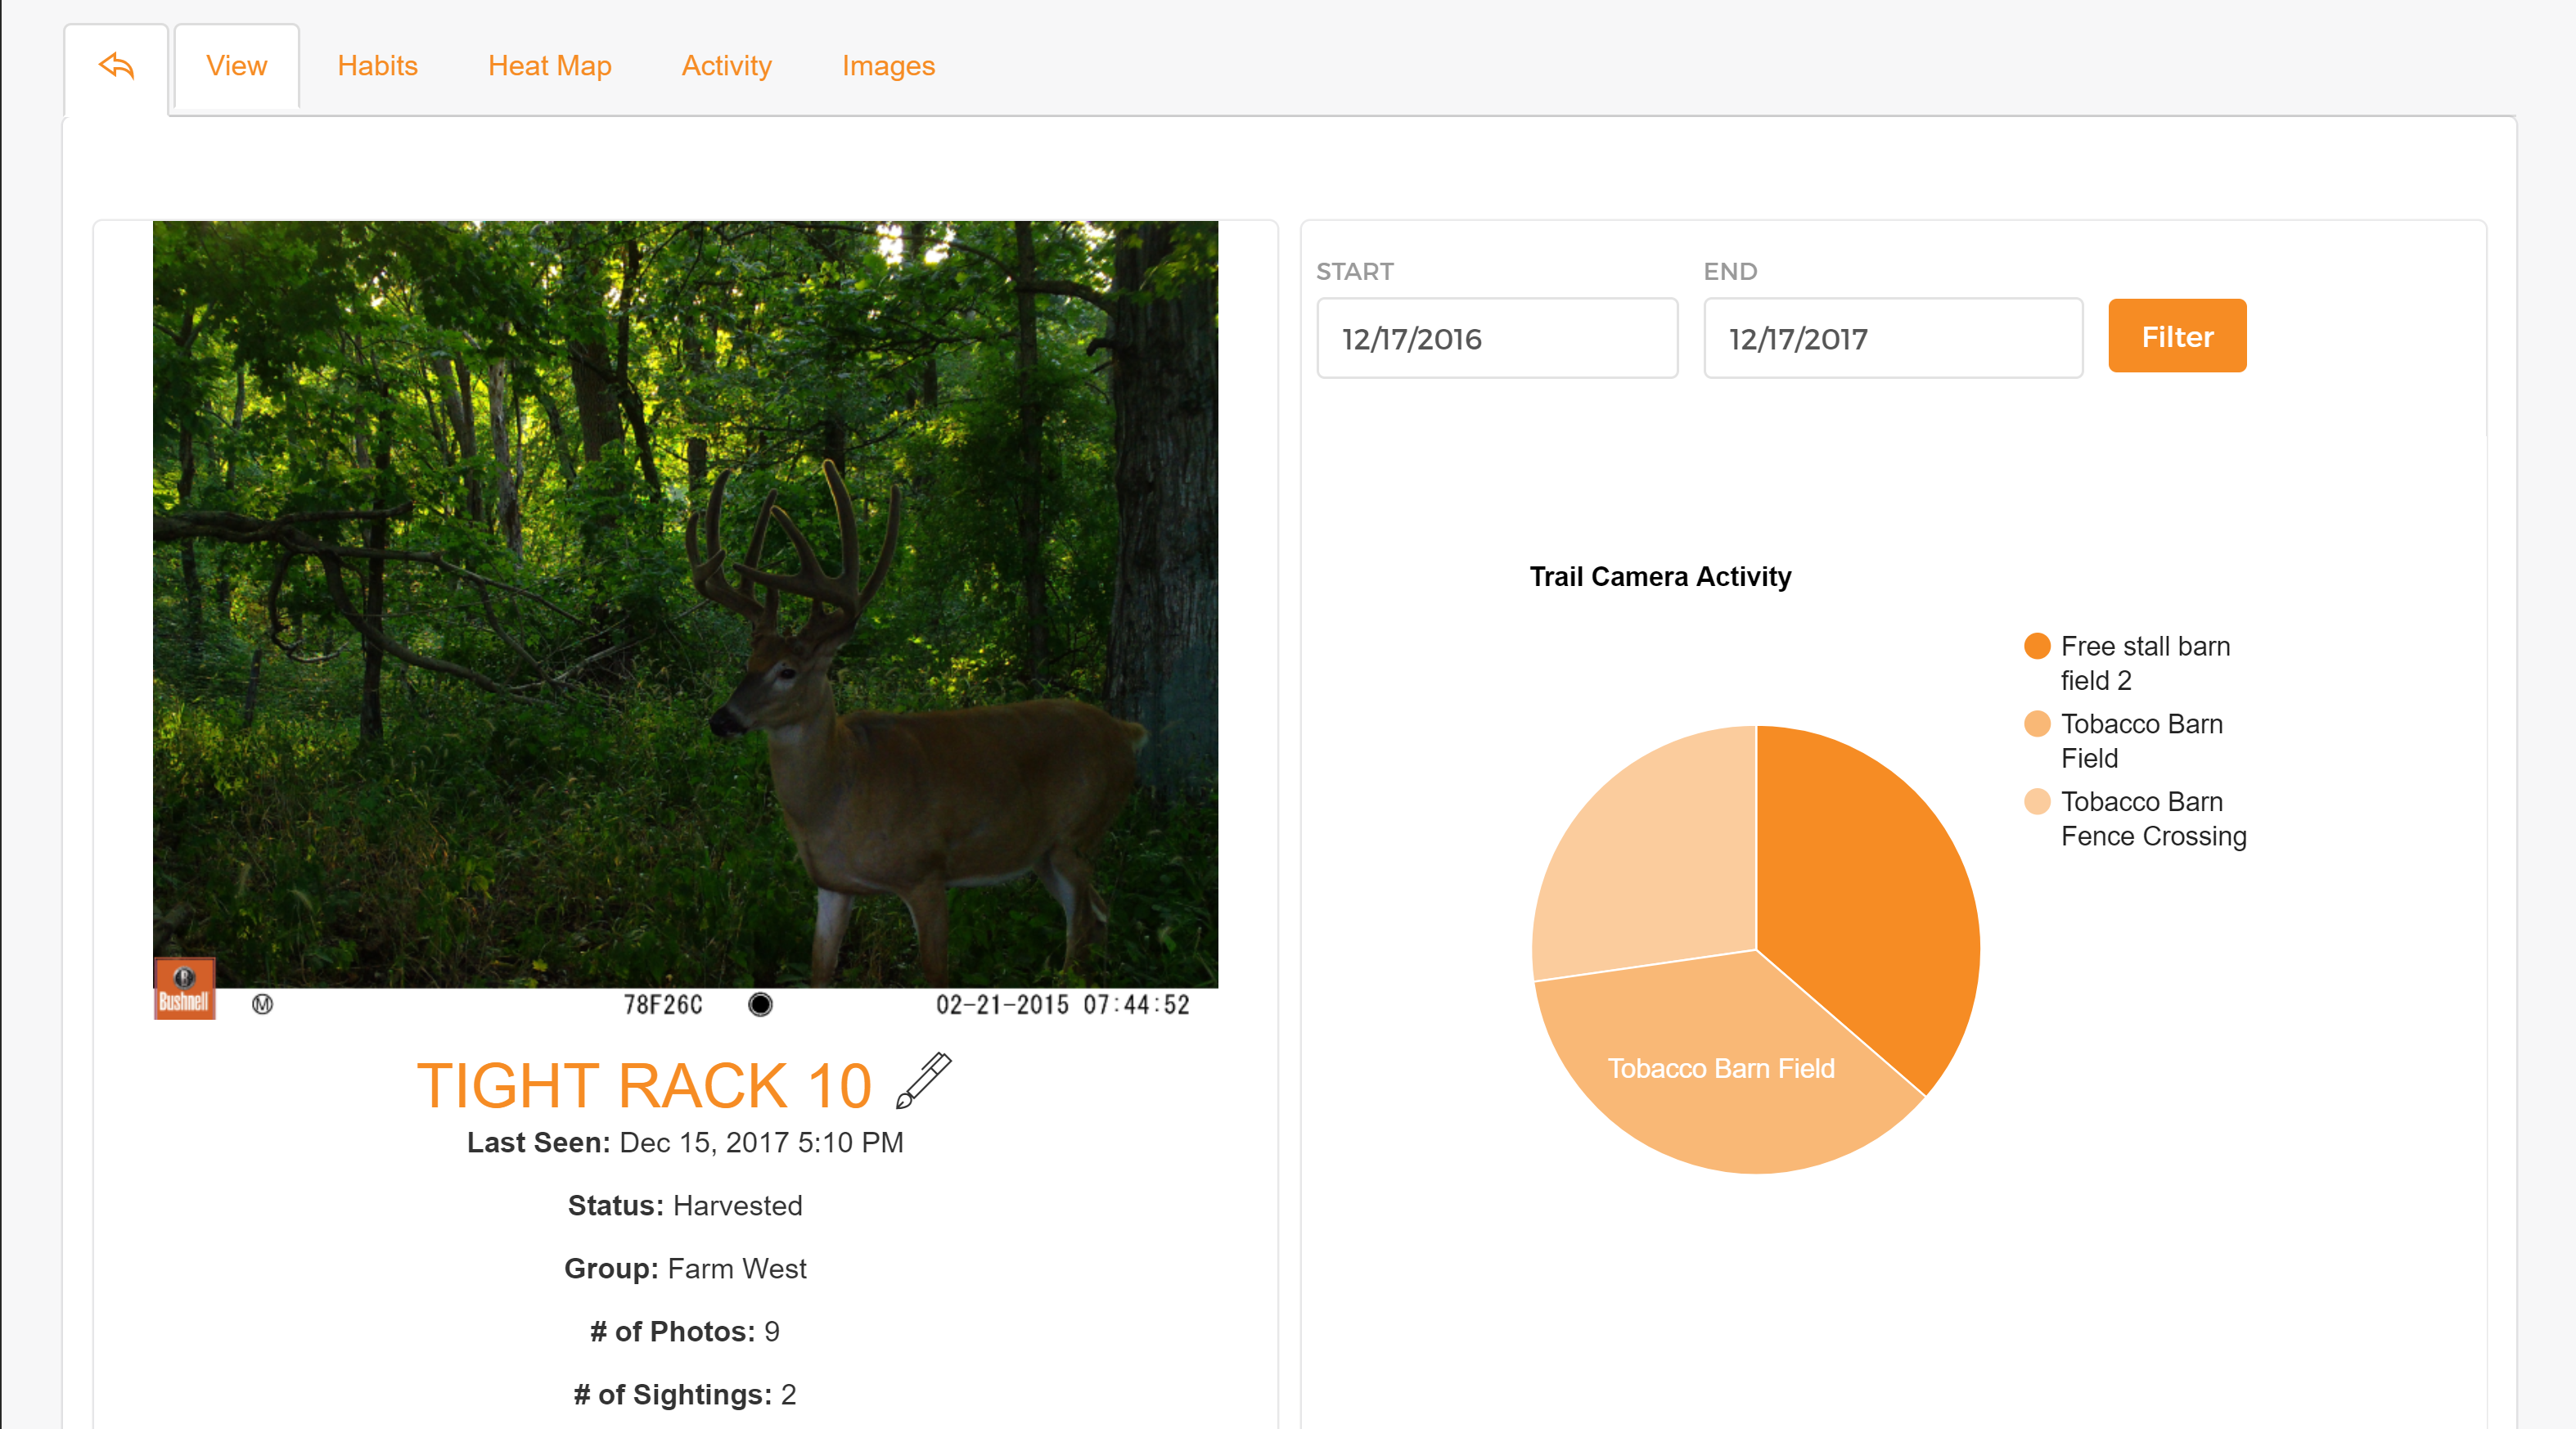Click the Bushnell logo on the photo

point(184,990)
